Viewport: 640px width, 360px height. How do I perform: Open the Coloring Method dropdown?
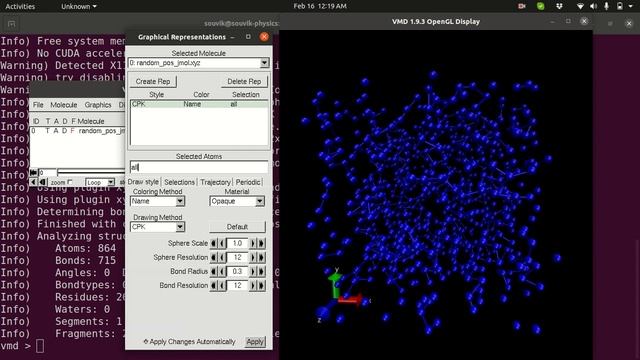click(180, 201)
